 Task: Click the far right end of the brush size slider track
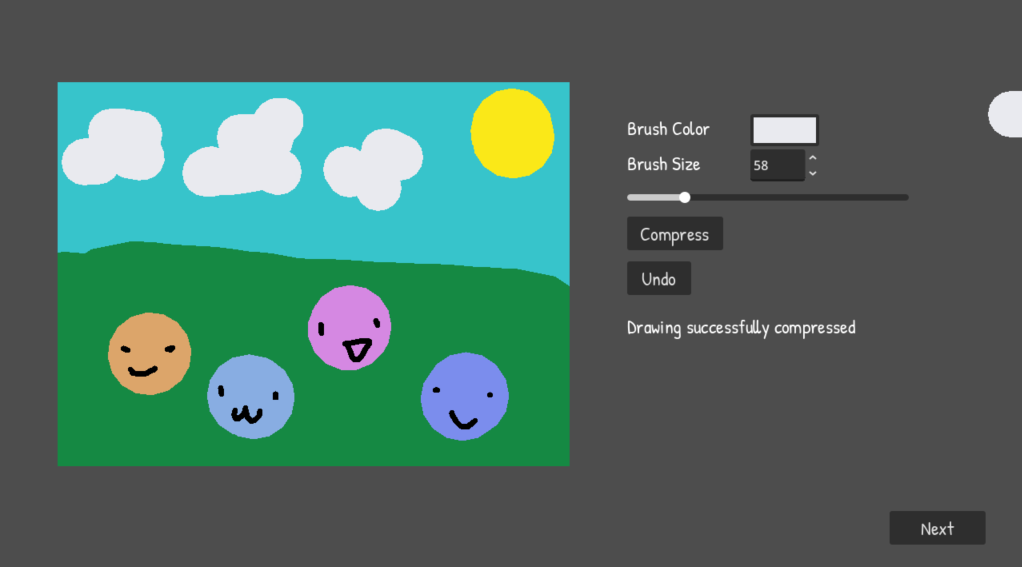coord(905,197)
